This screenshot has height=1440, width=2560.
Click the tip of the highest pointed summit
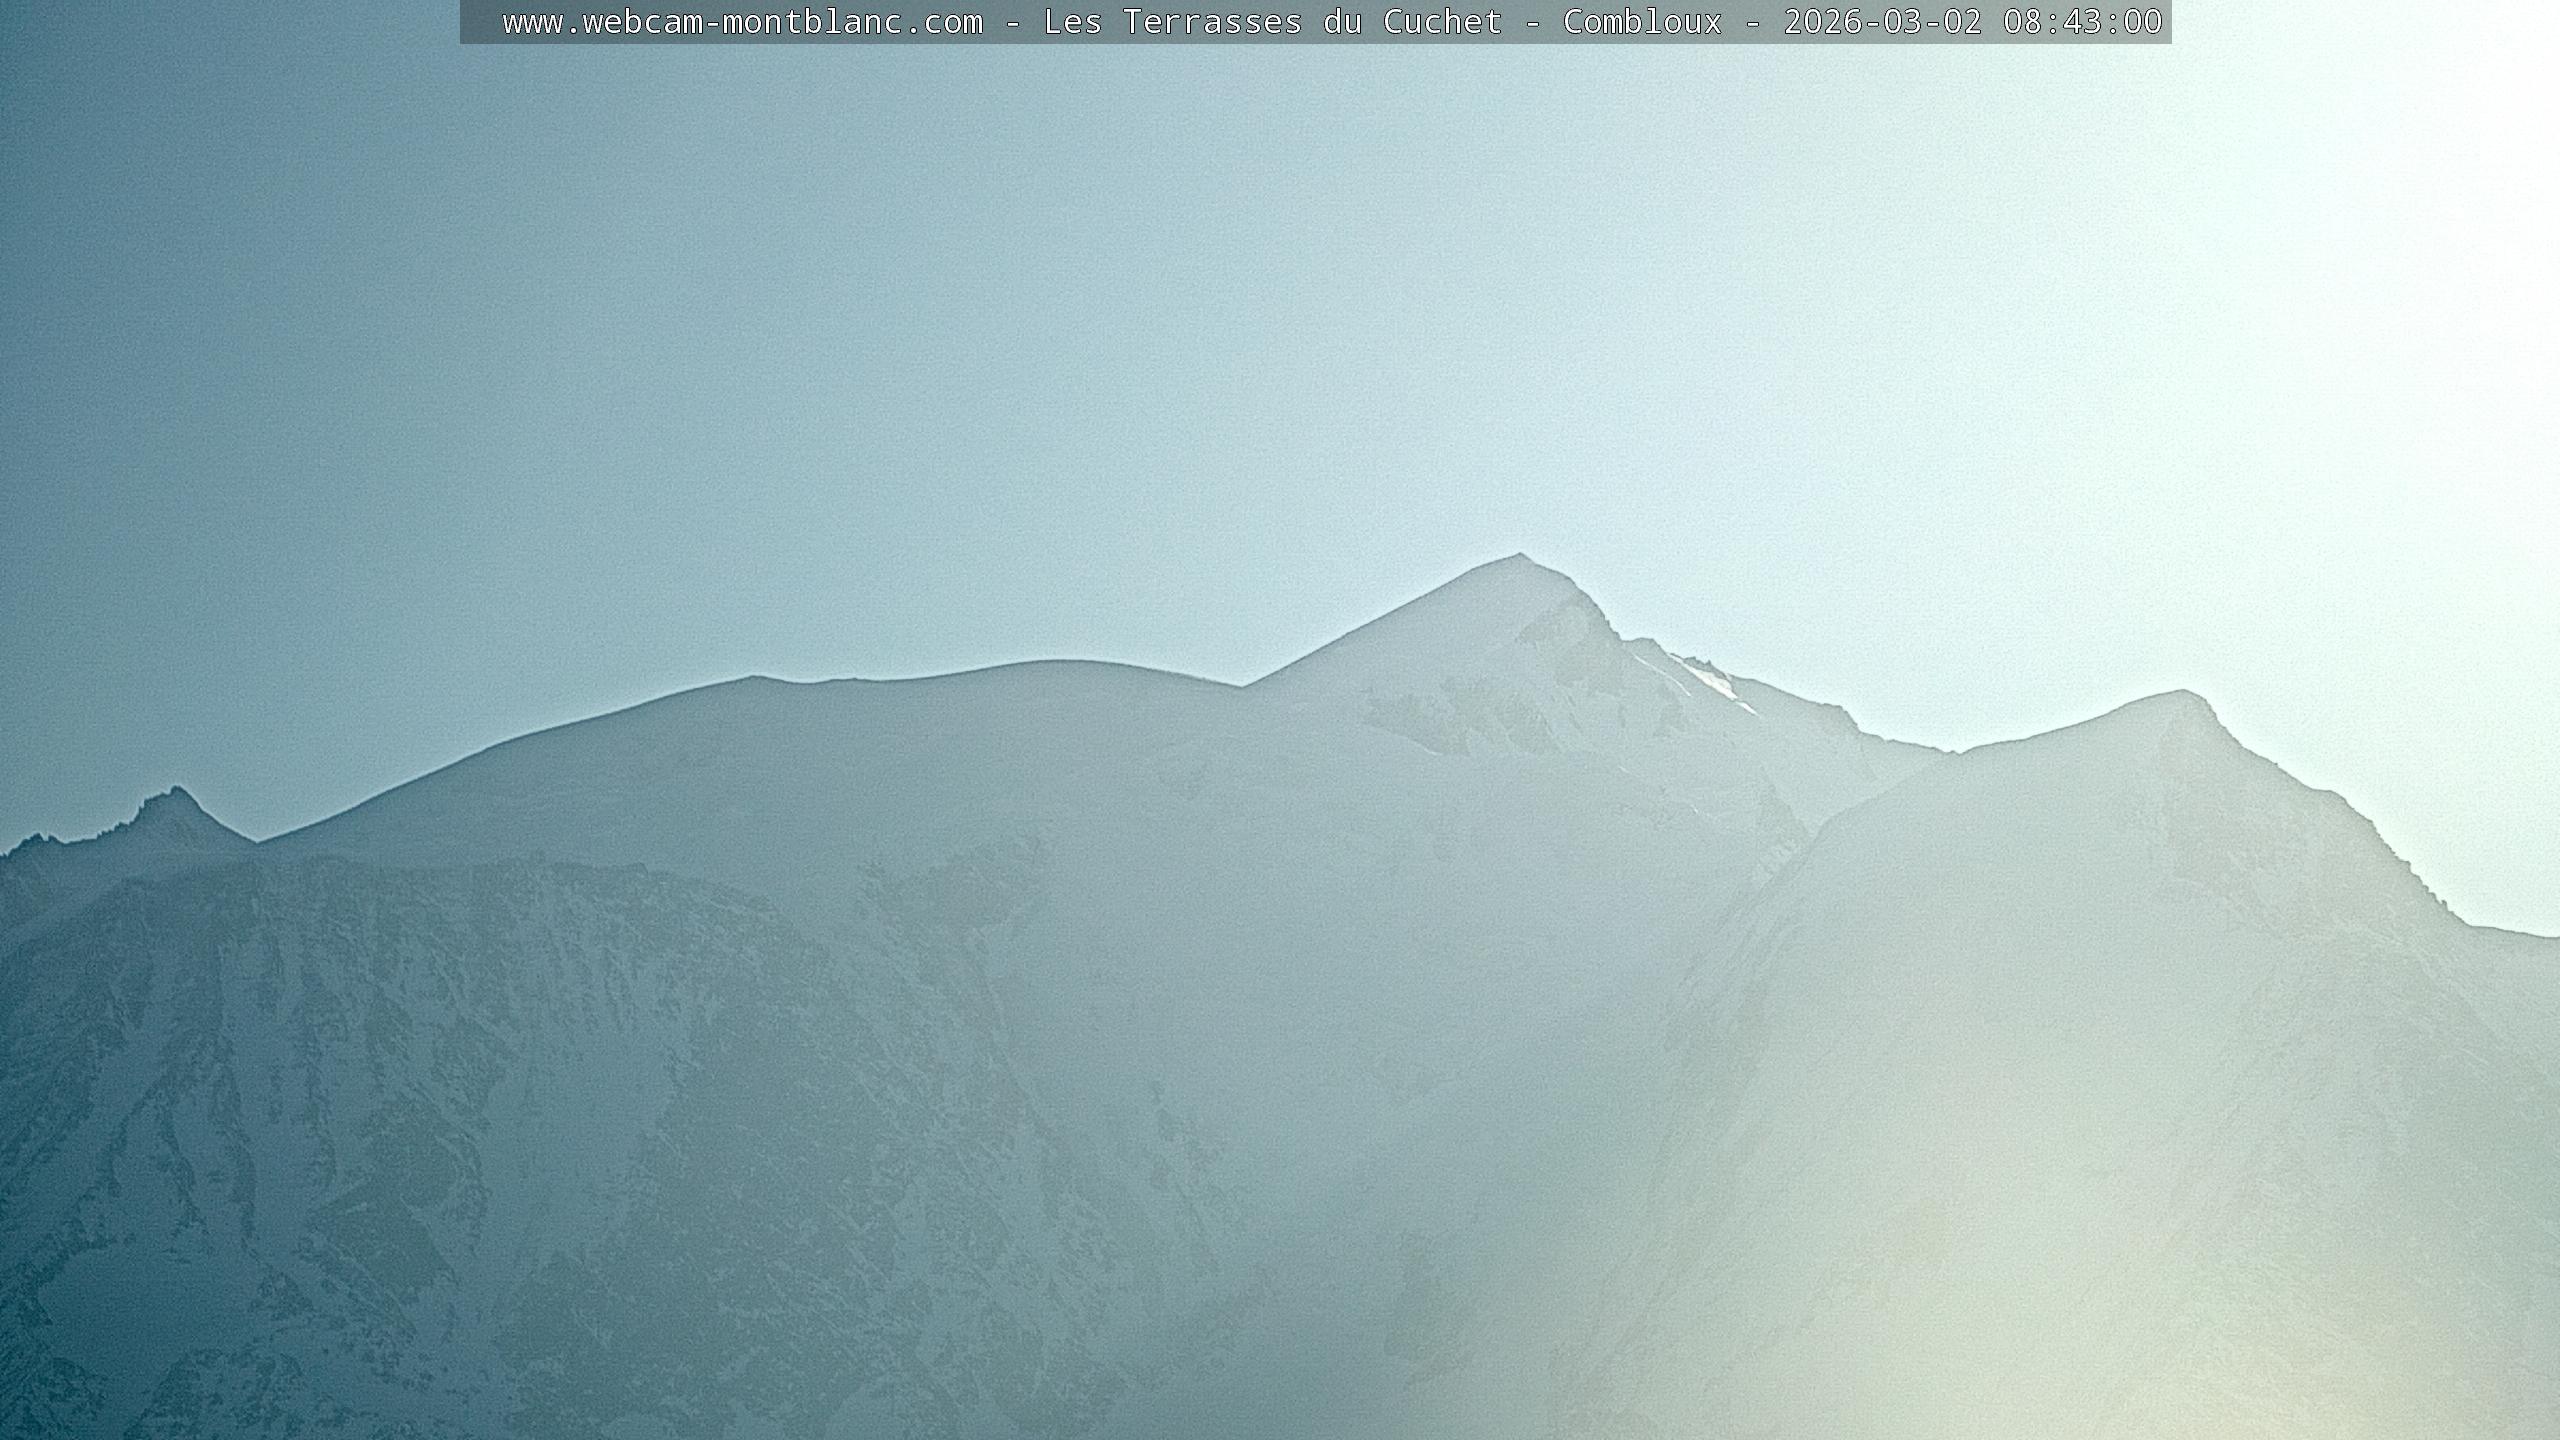tap(1519, 556)
